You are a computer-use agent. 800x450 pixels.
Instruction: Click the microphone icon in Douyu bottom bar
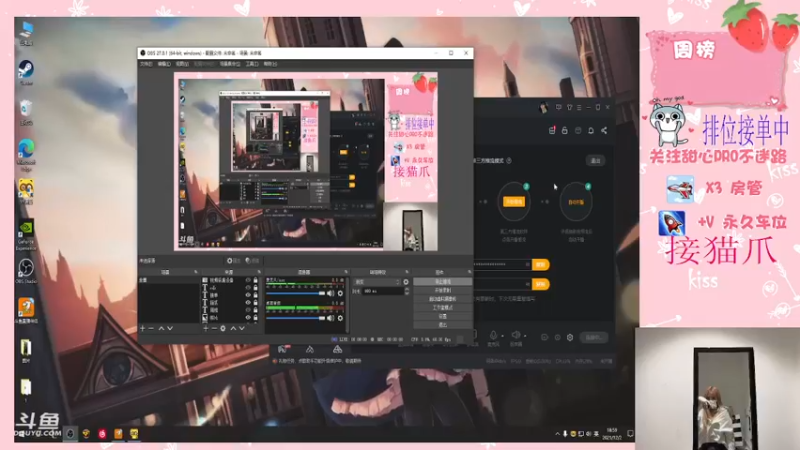pyautogui.click(x=493, y=335)
